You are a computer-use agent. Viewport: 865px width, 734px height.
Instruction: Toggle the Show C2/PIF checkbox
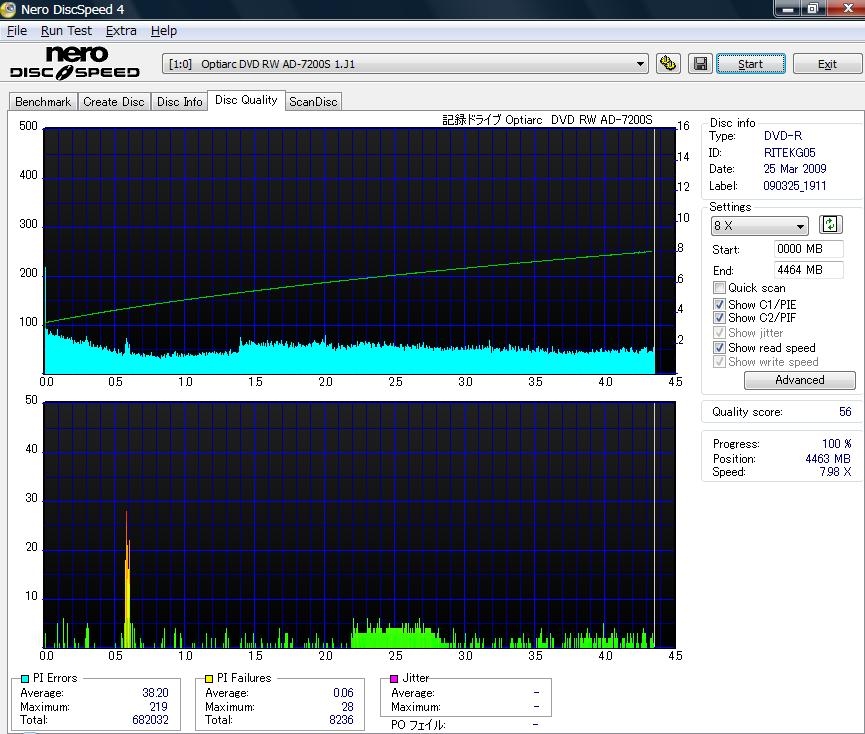tap(719, 318)
